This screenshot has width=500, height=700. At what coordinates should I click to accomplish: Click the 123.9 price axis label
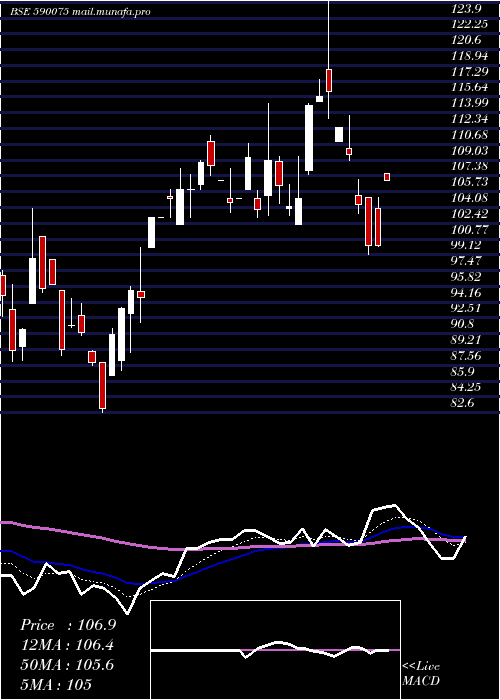[468, 8]
